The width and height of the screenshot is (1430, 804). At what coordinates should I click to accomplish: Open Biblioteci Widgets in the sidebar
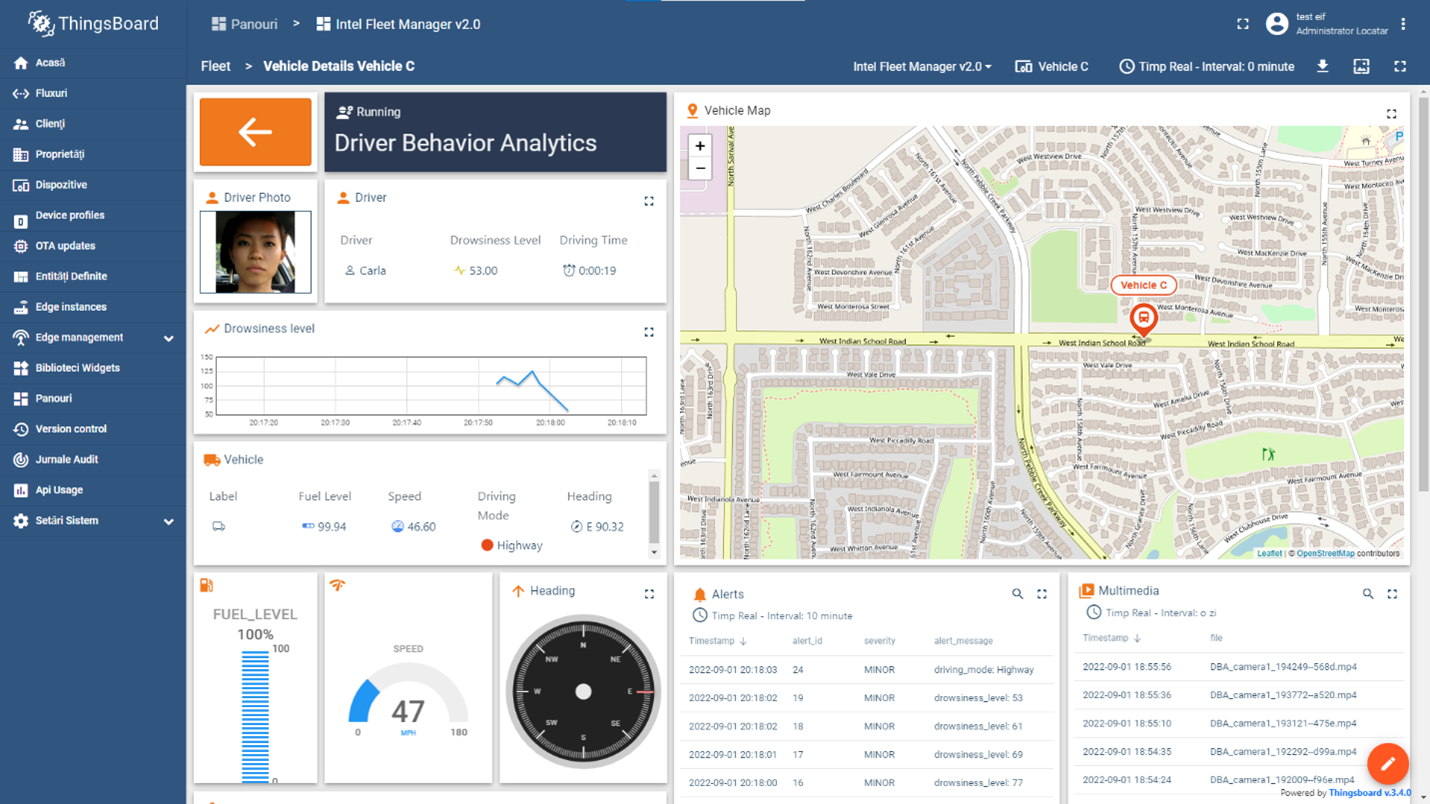93,368
